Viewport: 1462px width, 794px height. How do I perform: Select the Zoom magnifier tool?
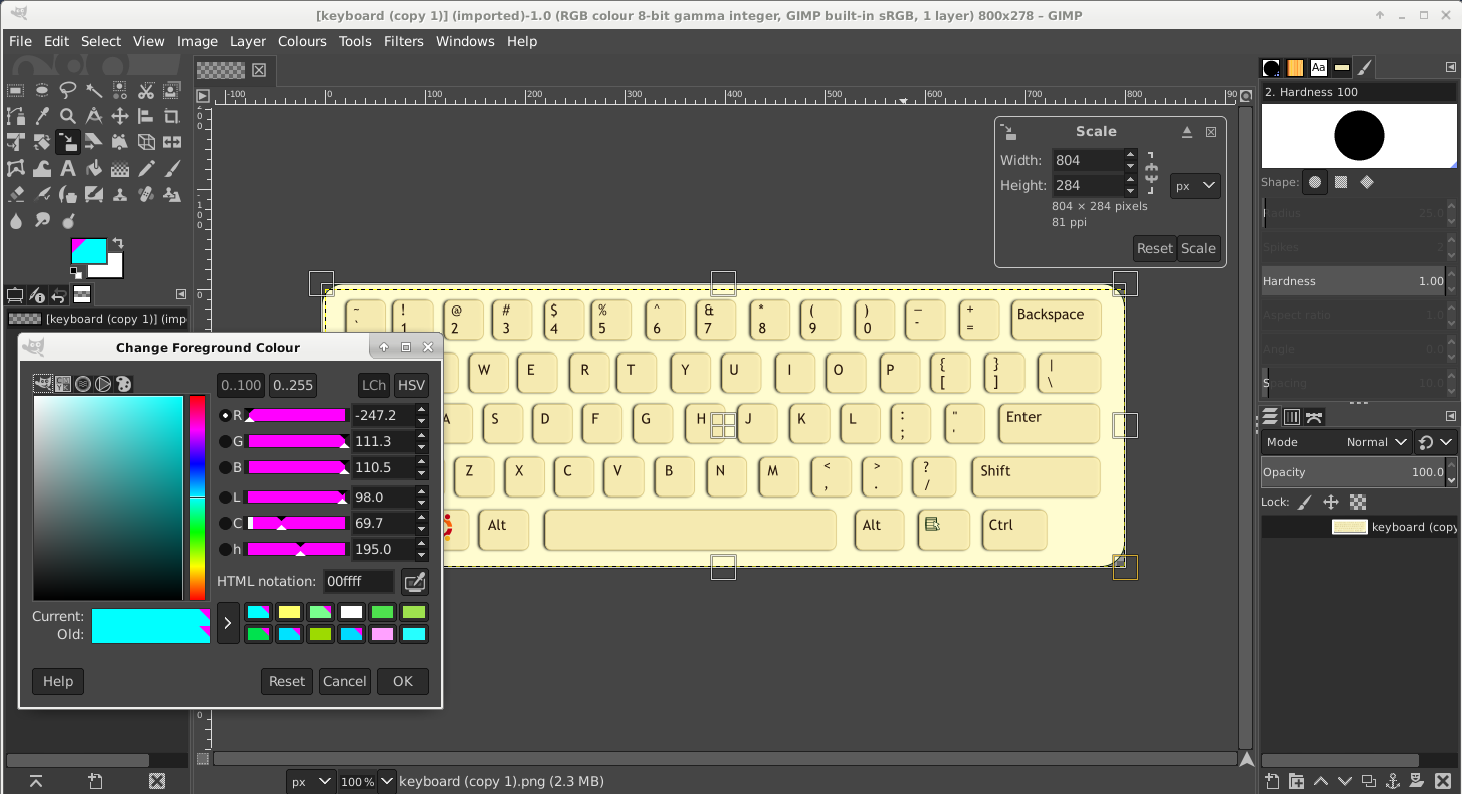(67, 117)
